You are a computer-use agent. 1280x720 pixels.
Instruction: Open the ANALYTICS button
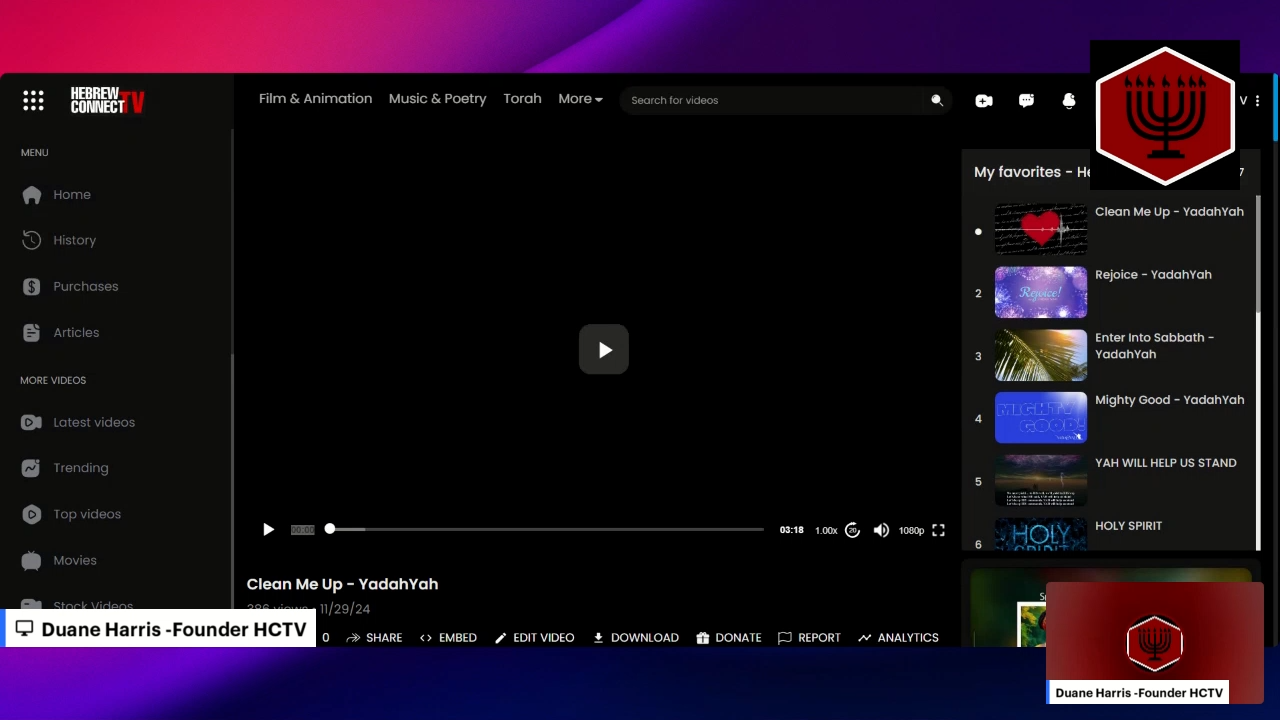coord(898,637)
